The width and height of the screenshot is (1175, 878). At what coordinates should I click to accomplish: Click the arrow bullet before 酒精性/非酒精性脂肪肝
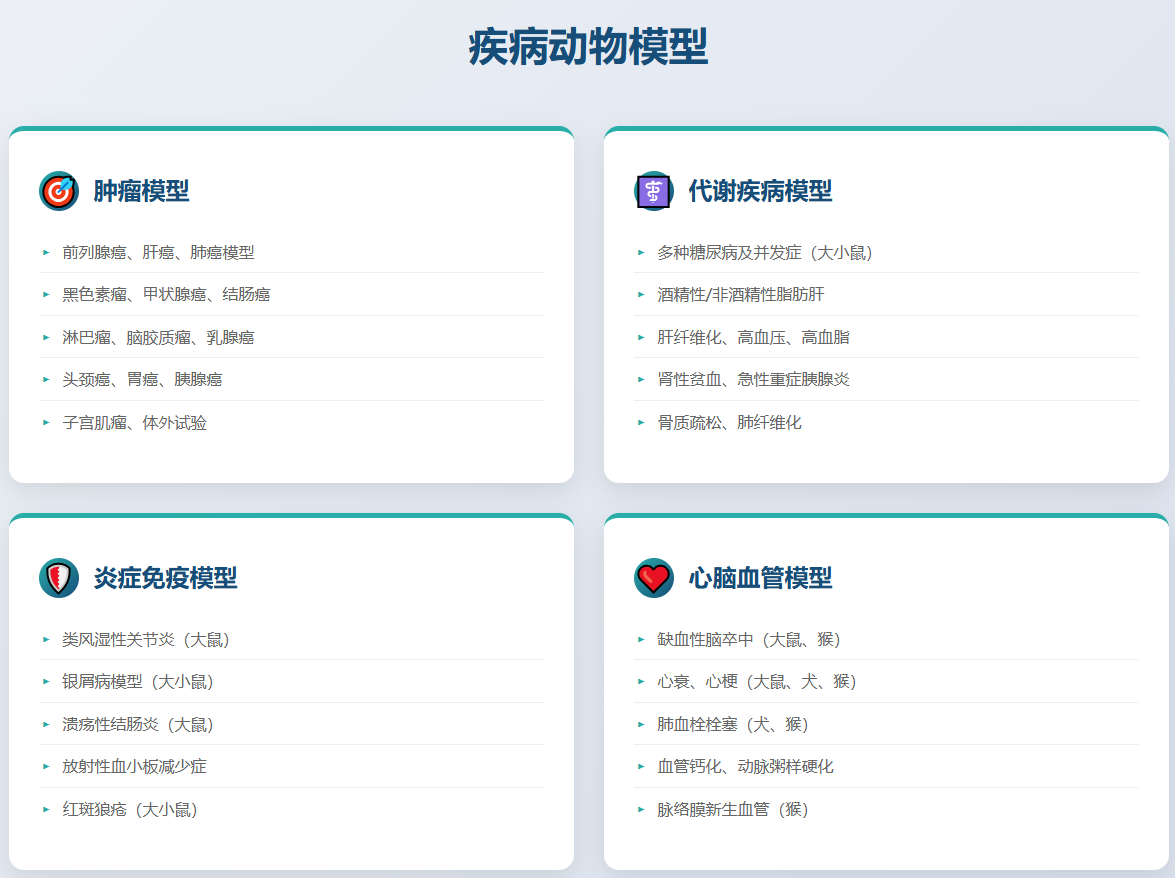point(641,294)
